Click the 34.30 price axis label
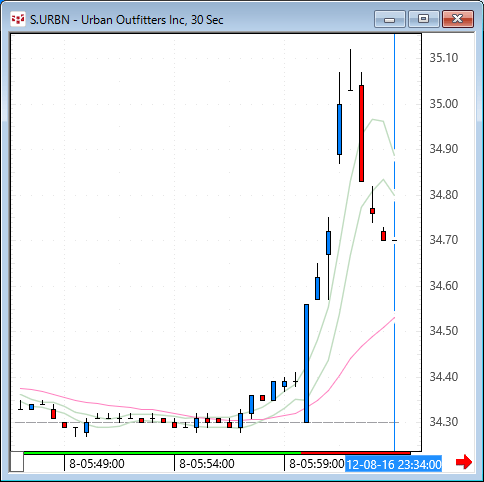The width and height of the screenshot is (484, 482). [x=443, y=422]
